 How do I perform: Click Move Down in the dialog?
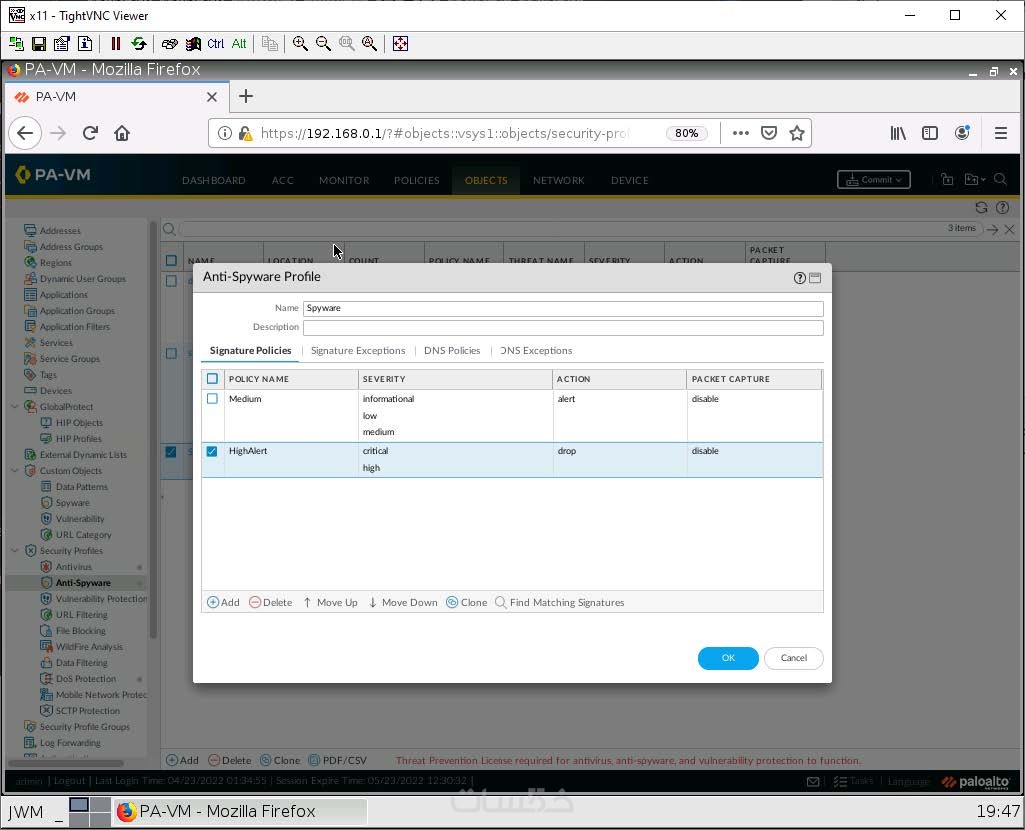point(403,603)
